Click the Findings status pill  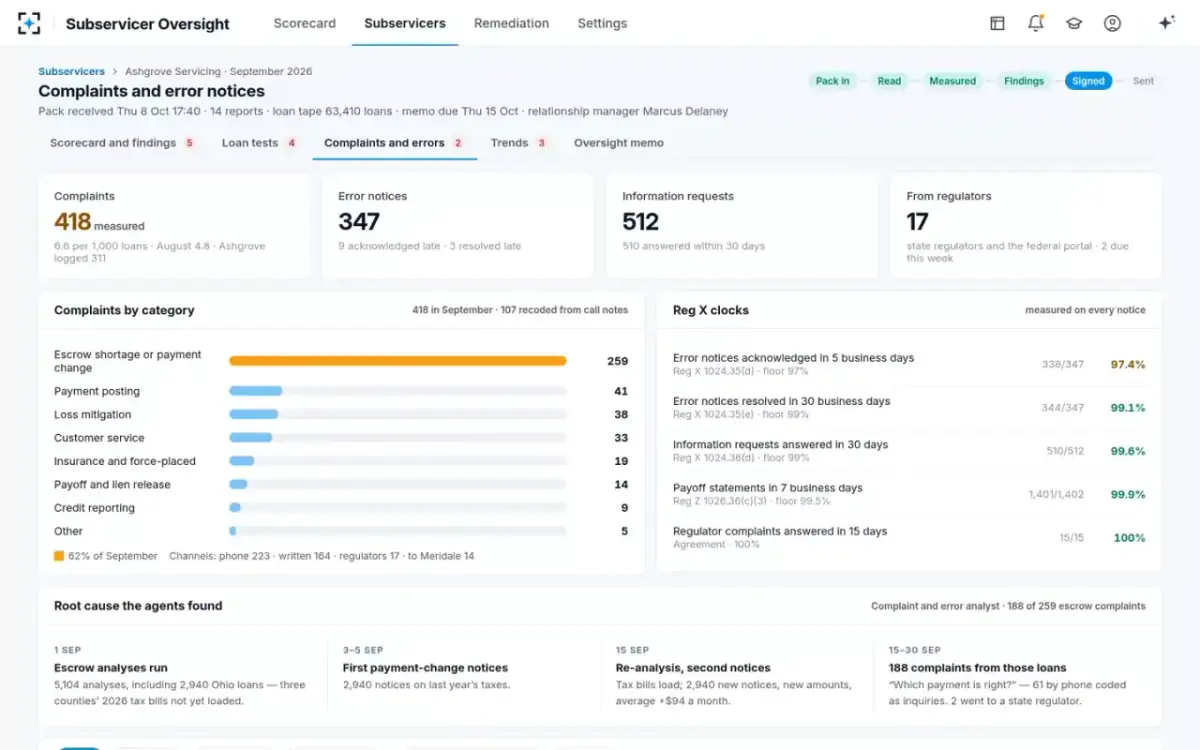tap(1024, 81)
